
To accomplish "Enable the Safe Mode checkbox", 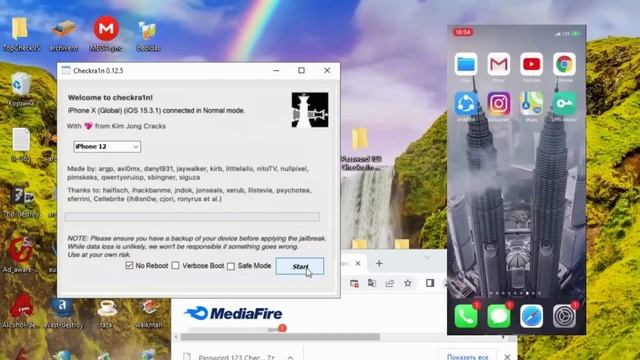I will point(231,266).
